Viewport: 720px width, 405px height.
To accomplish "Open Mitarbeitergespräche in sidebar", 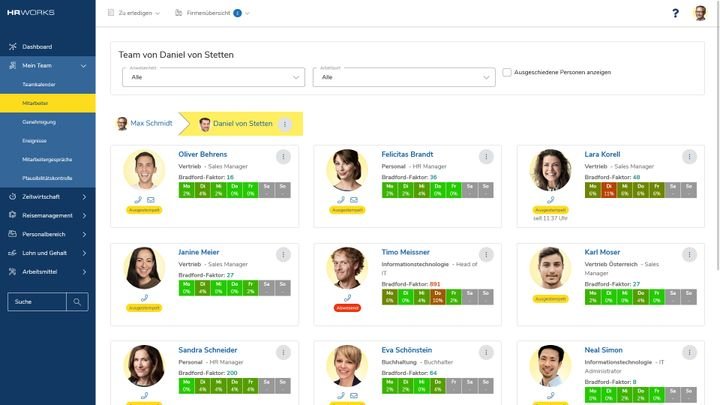I will pos(47,159).
